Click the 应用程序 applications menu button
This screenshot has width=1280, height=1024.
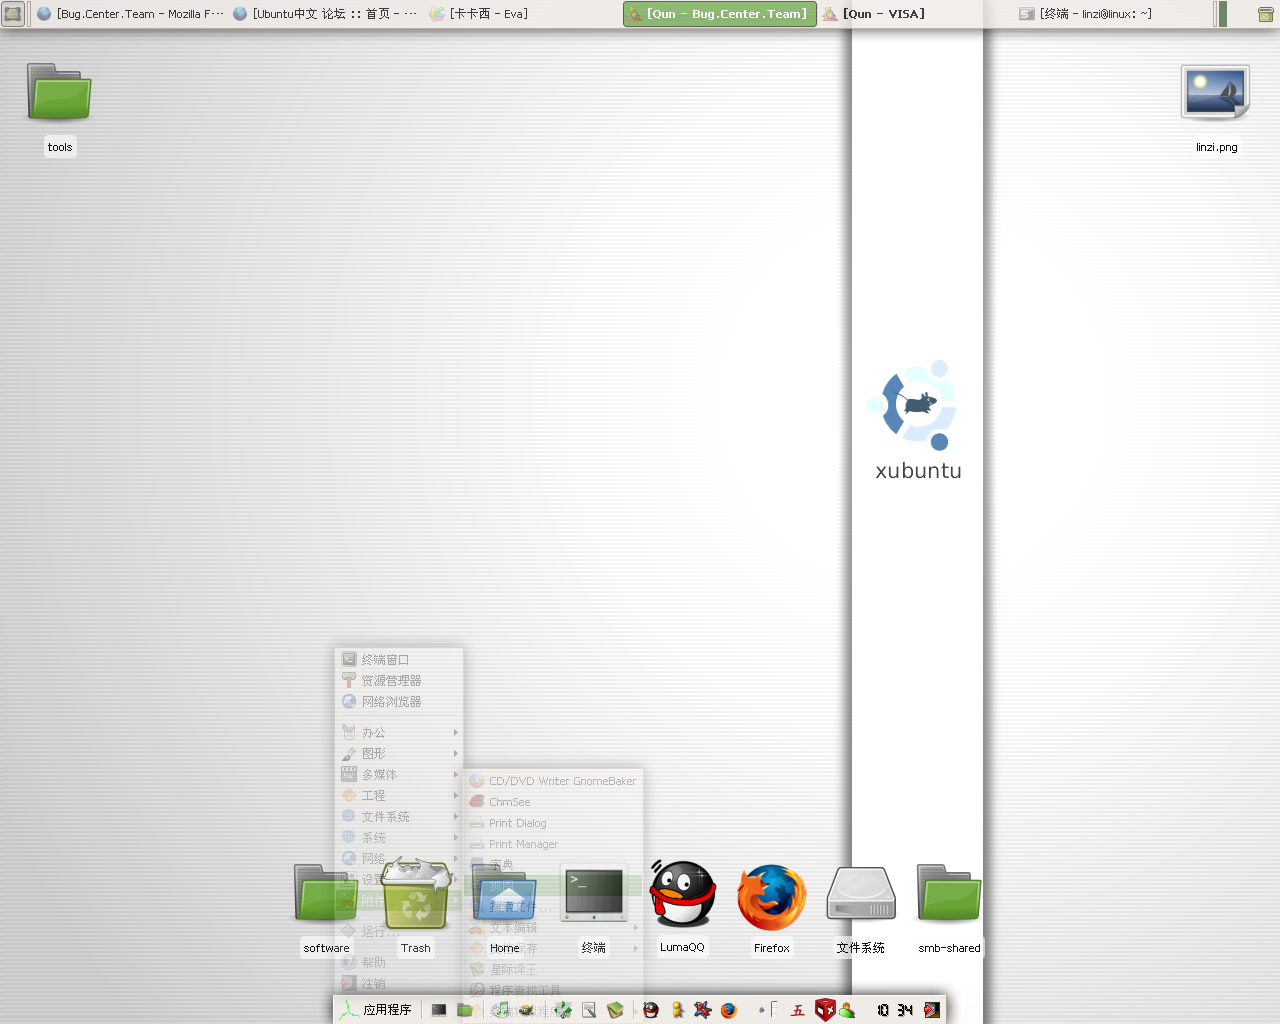(376, 1010)
